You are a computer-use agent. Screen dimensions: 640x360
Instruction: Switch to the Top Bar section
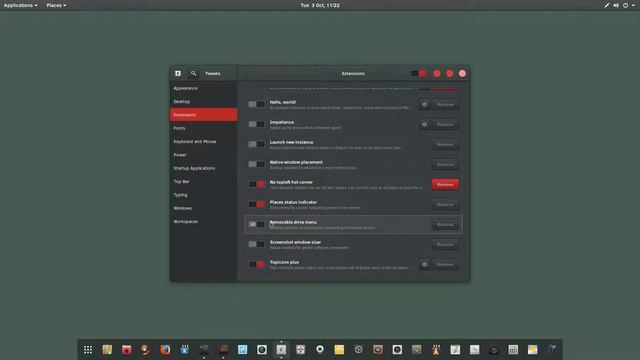[x=203, y=182]
